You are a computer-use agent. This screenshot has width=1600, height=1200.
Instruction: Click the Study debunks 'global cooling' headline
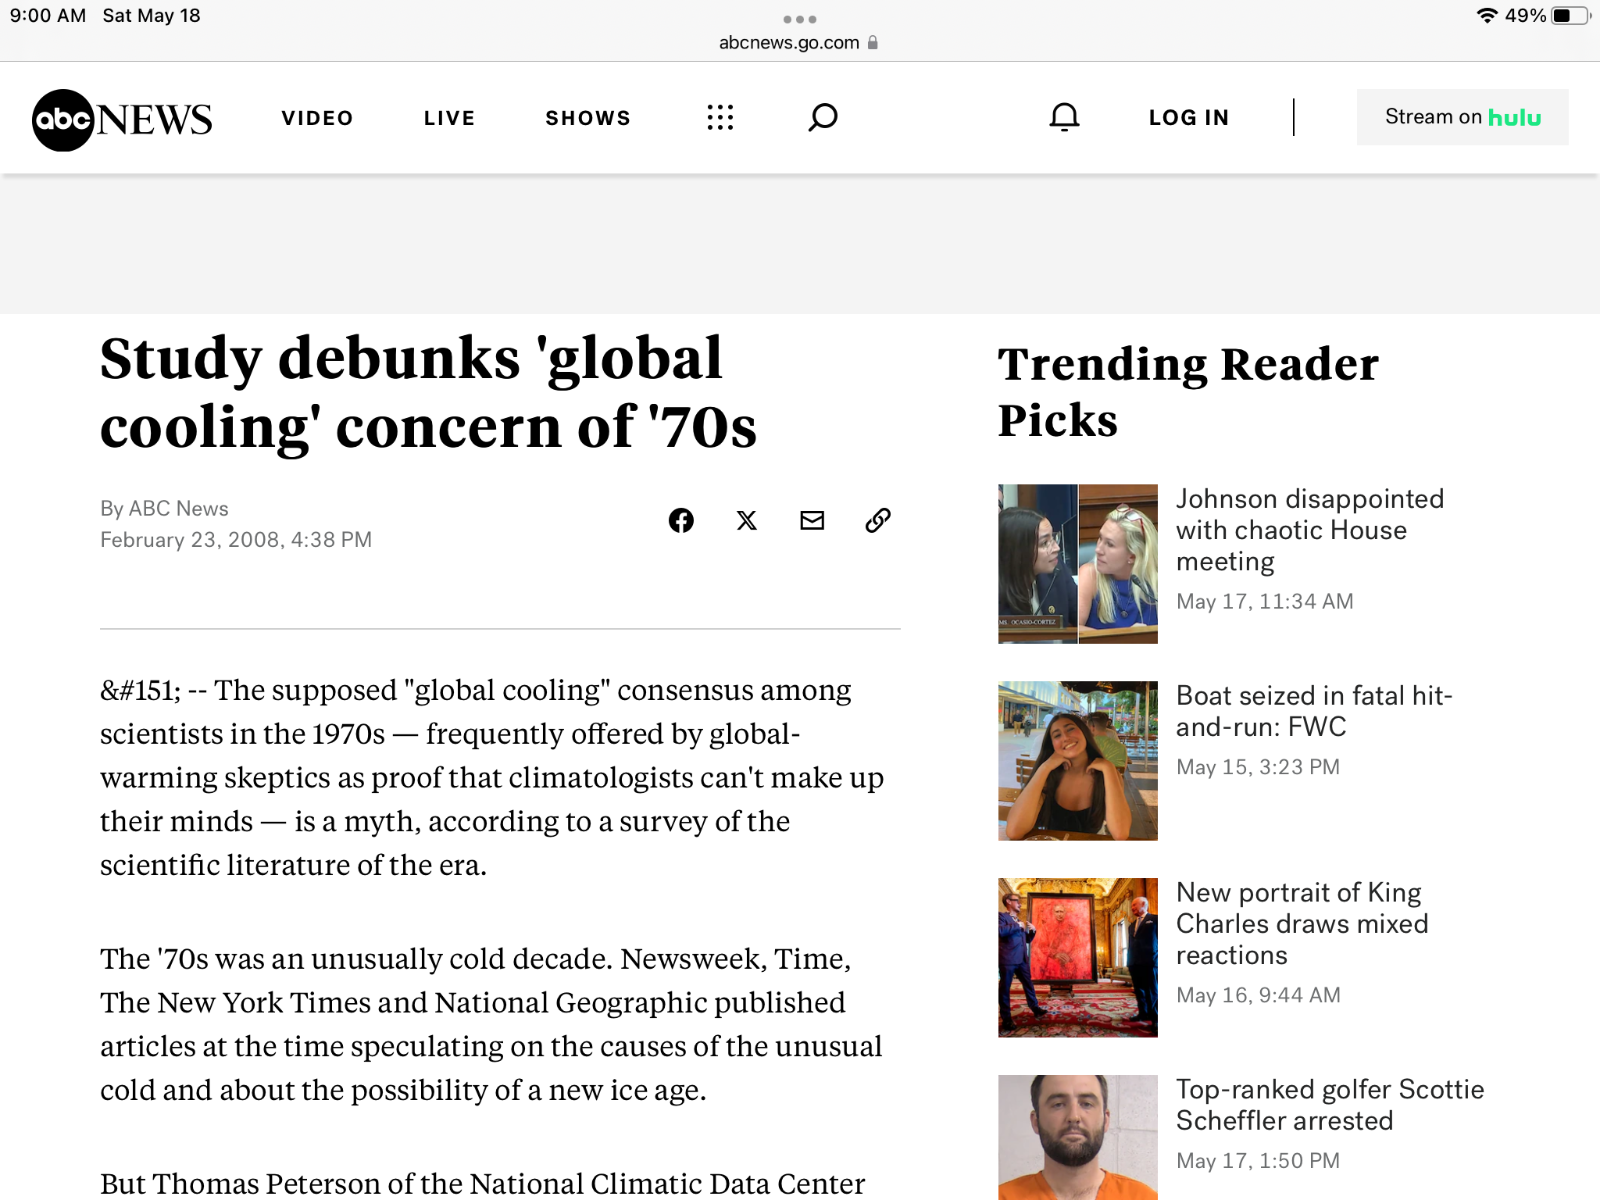[428, 392]
